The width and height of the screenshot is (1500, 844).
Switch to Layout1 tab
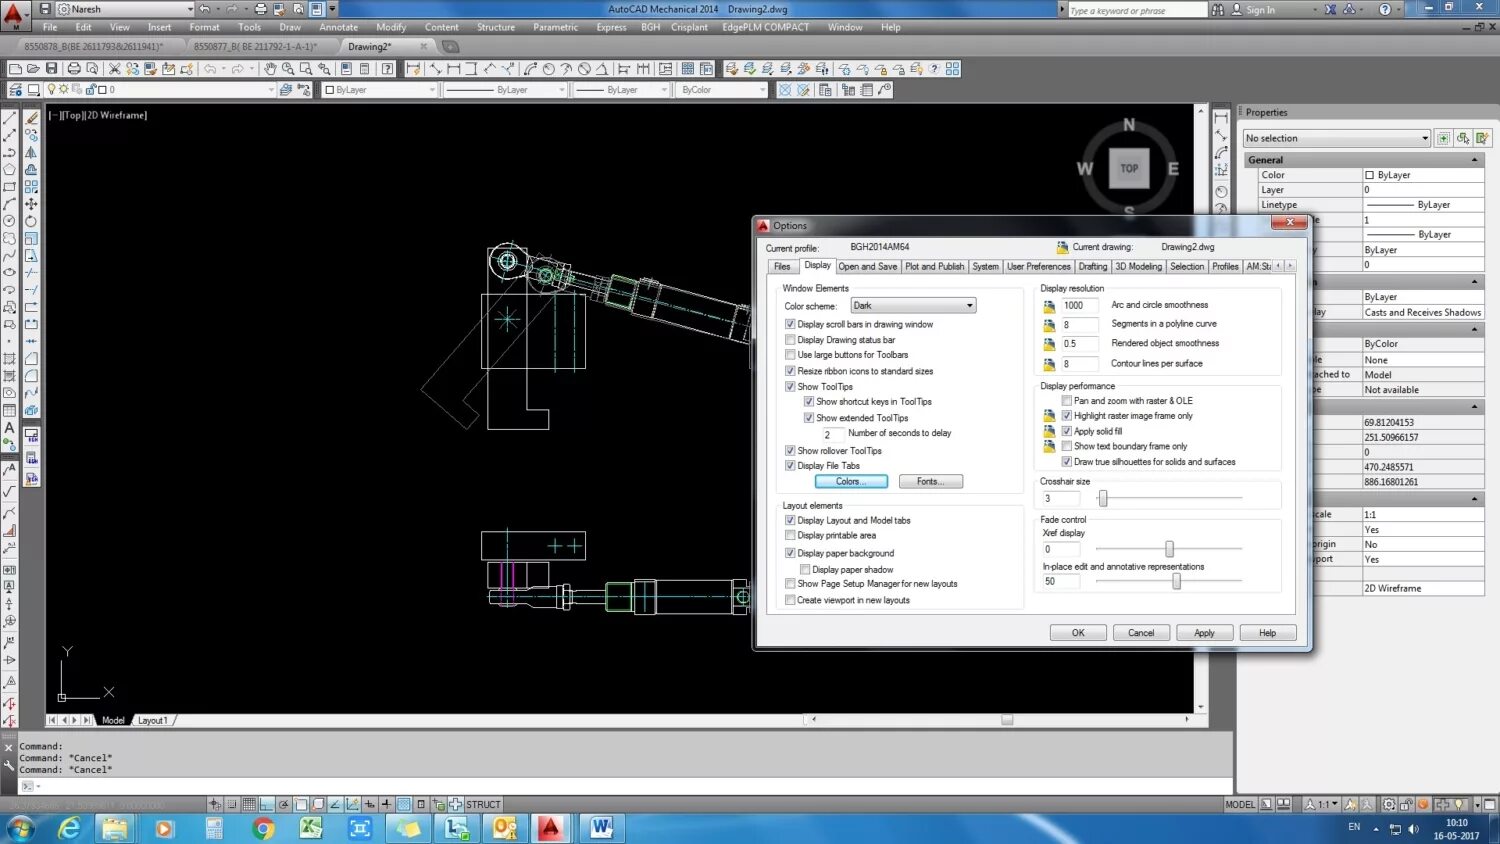(x=153, y=720)
